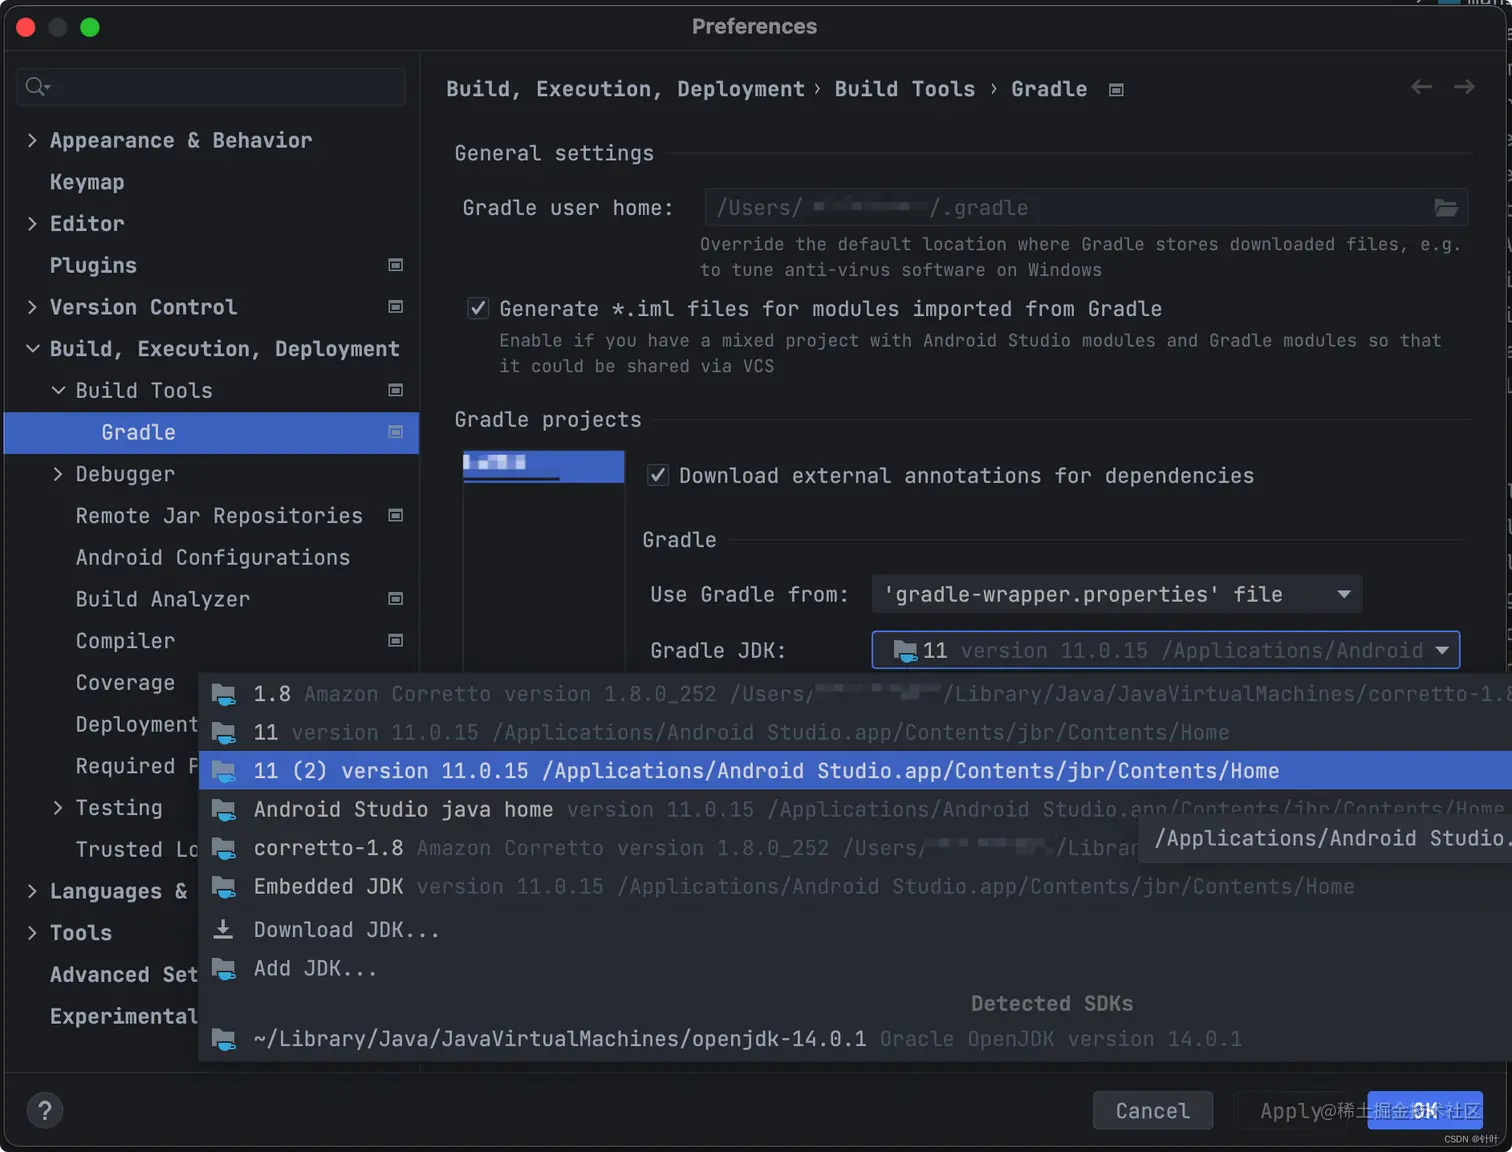Click project-level icon on selected Gradle row

point(395,432)
